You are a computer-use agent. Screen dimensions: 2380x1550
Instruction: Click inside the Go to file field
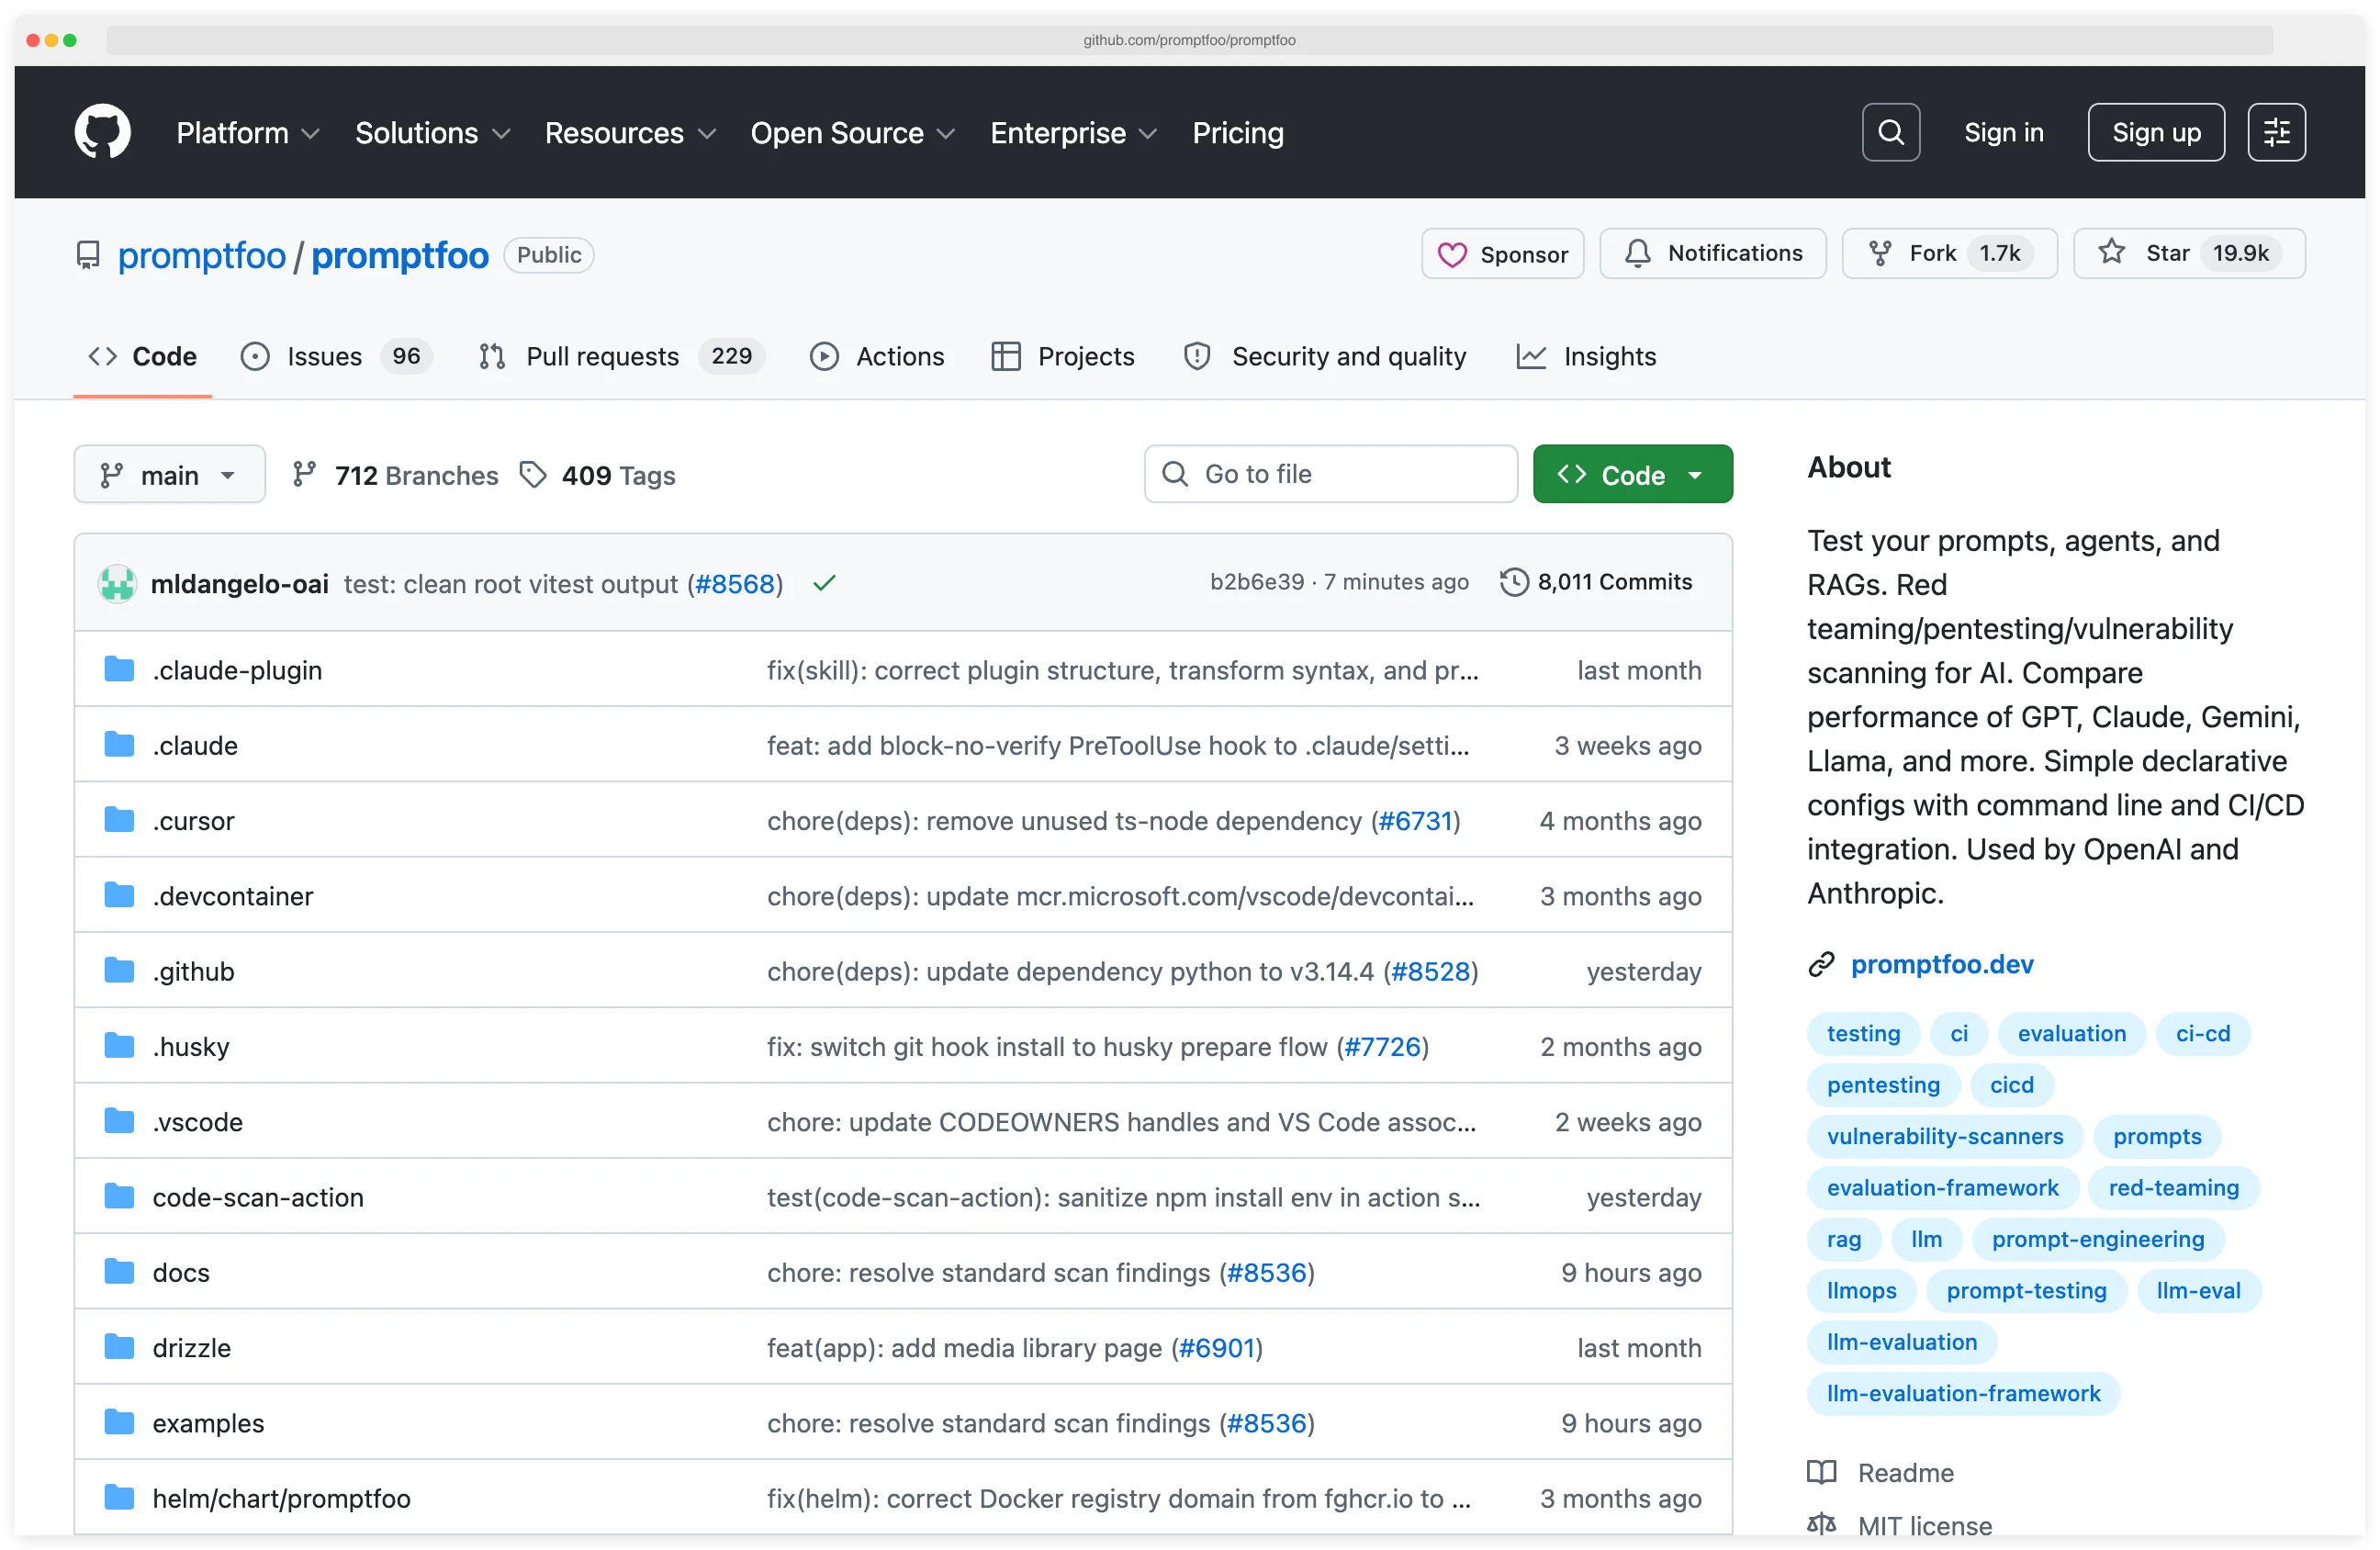coord(1330,474)
